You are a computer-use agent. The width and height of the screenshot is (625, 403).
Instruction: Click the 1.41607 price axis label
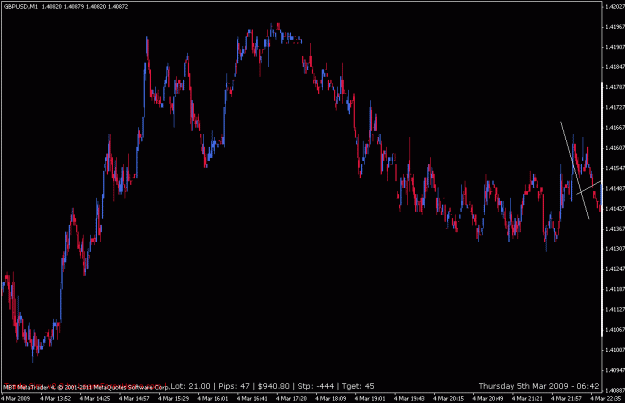click(x=614, y=148)
